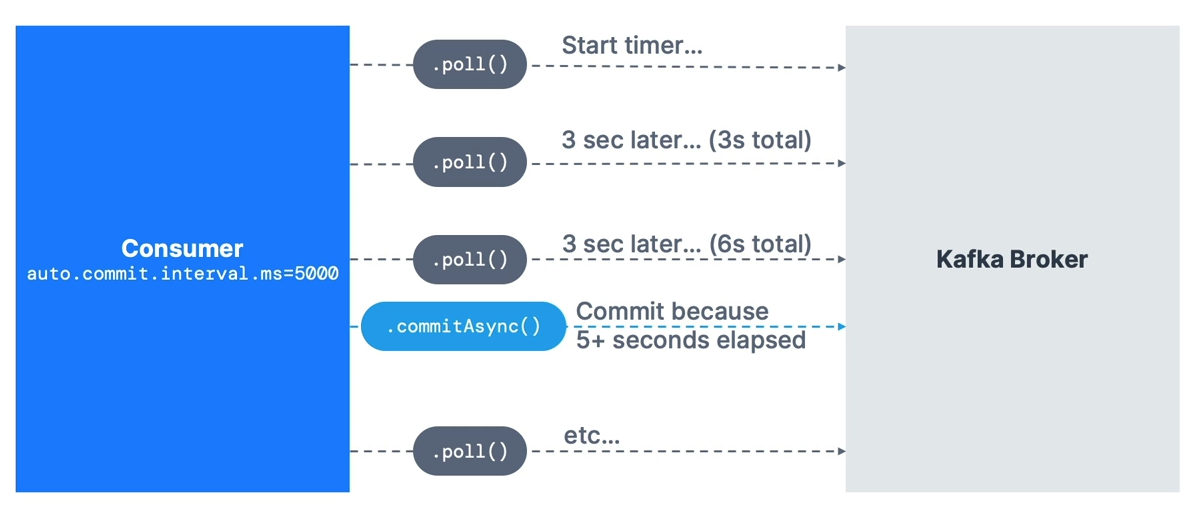Click dashed connector between Consumer and first .poll()

pyautogui.click(x=381, y=65)
